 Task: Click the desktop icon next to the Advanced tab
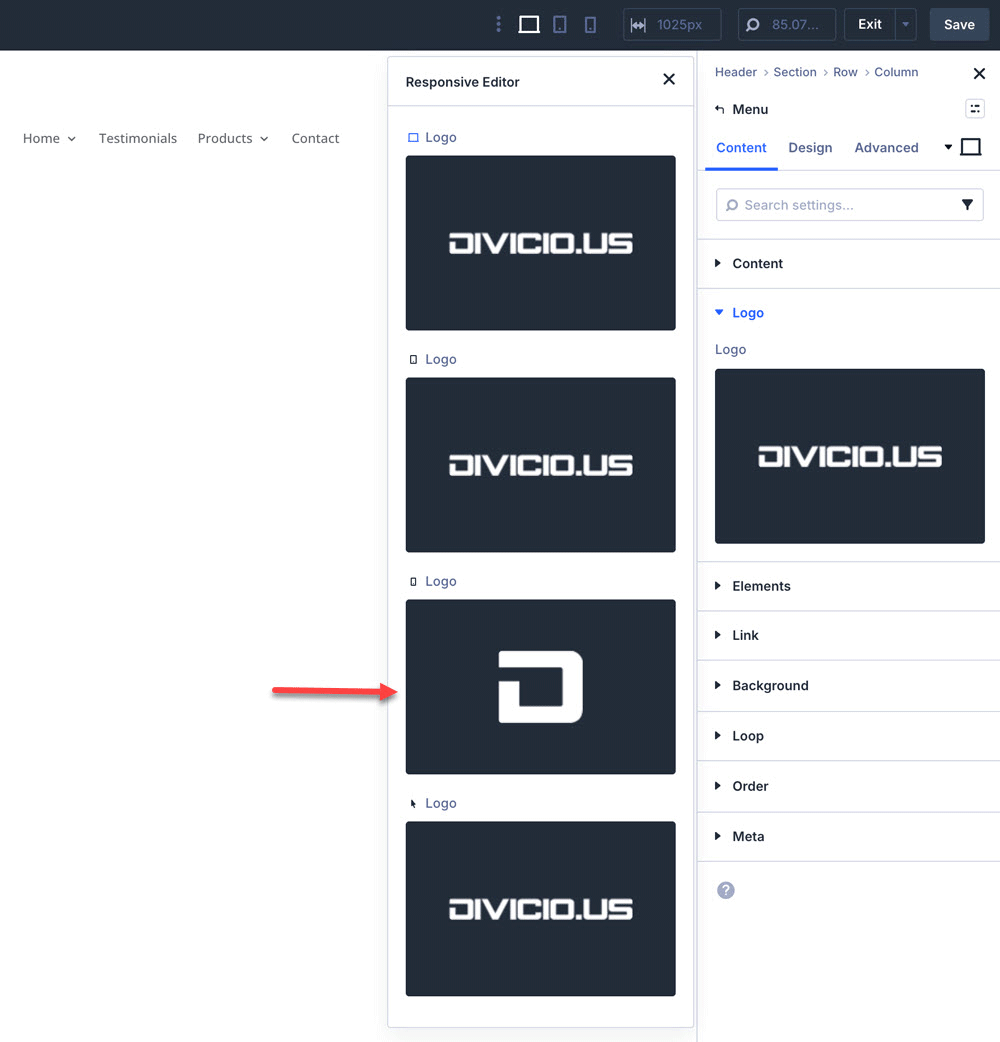(x=970, y=146)
